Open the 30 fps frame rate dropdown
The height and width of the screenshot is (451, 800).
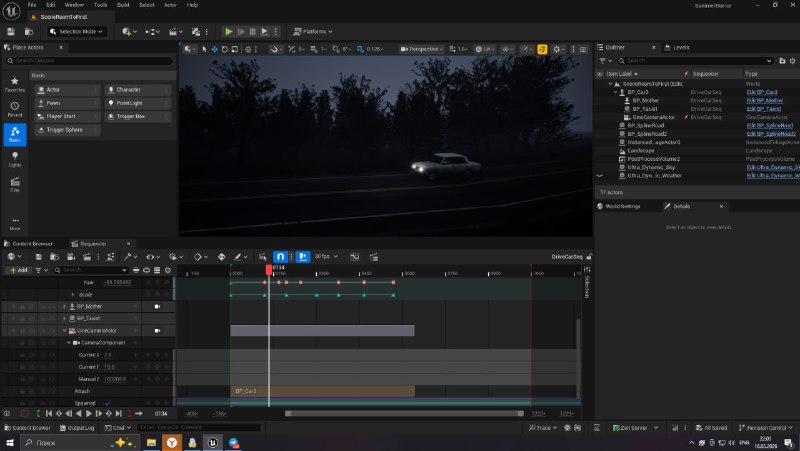326,257
